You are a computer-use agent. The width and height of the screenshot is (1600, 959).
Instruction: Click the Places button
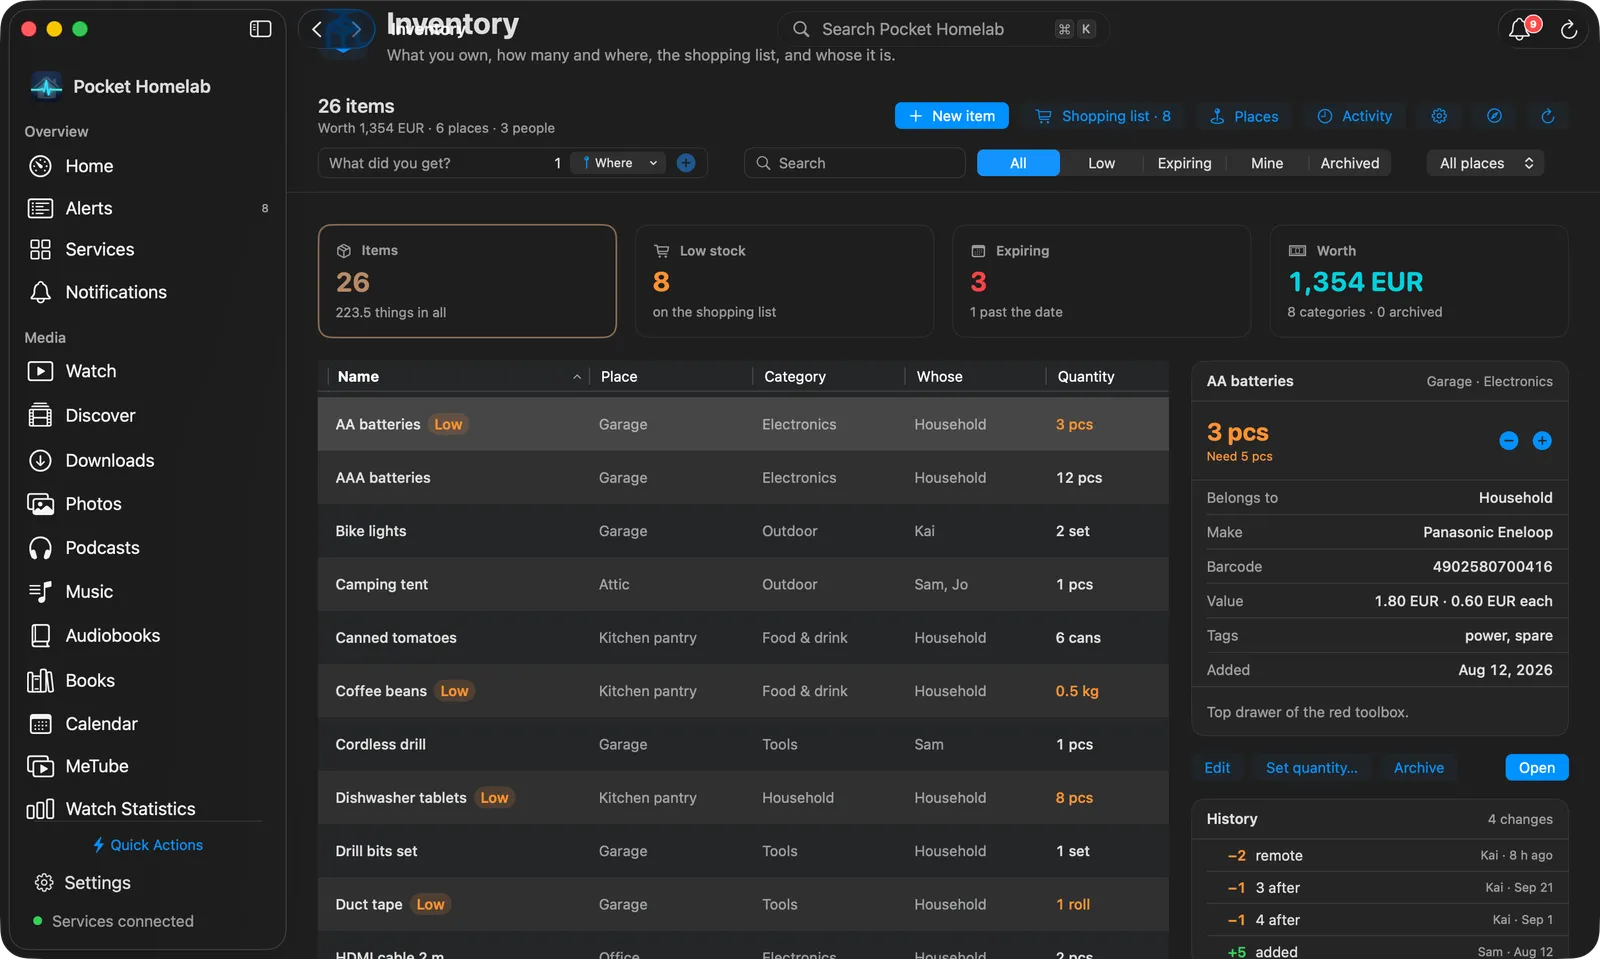point(1244,116)
